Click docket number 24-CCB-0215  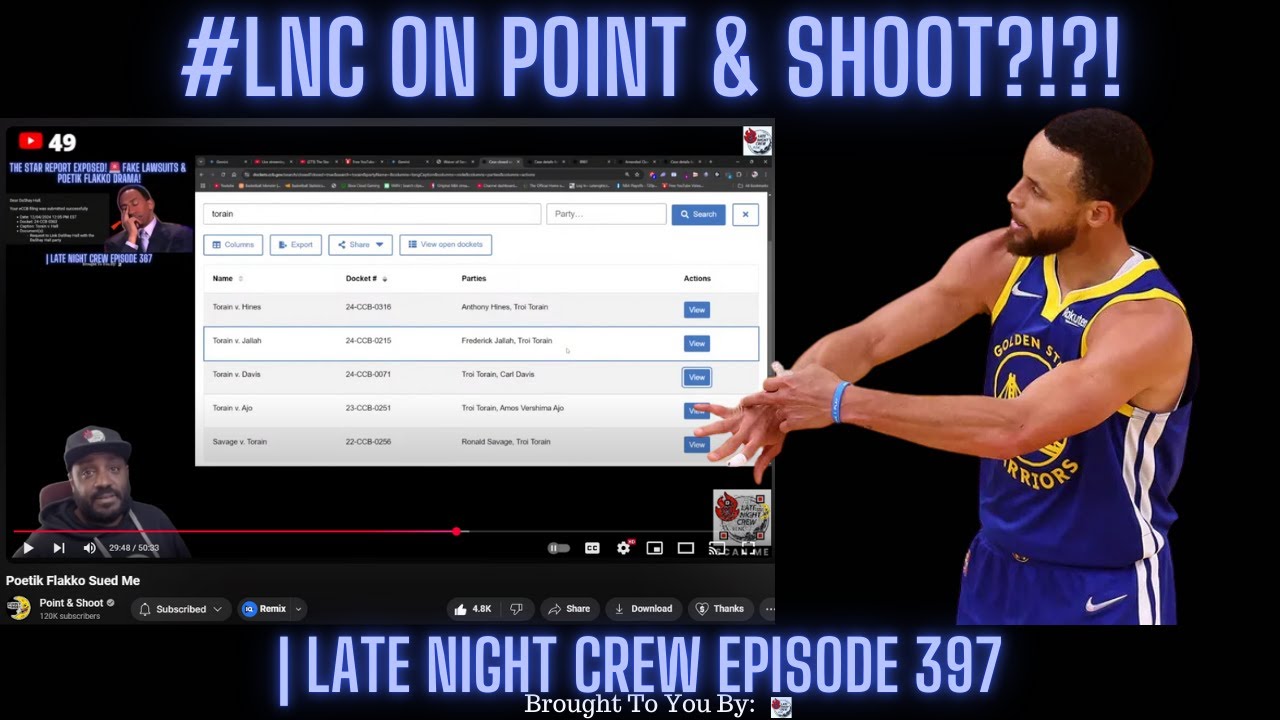368,340
